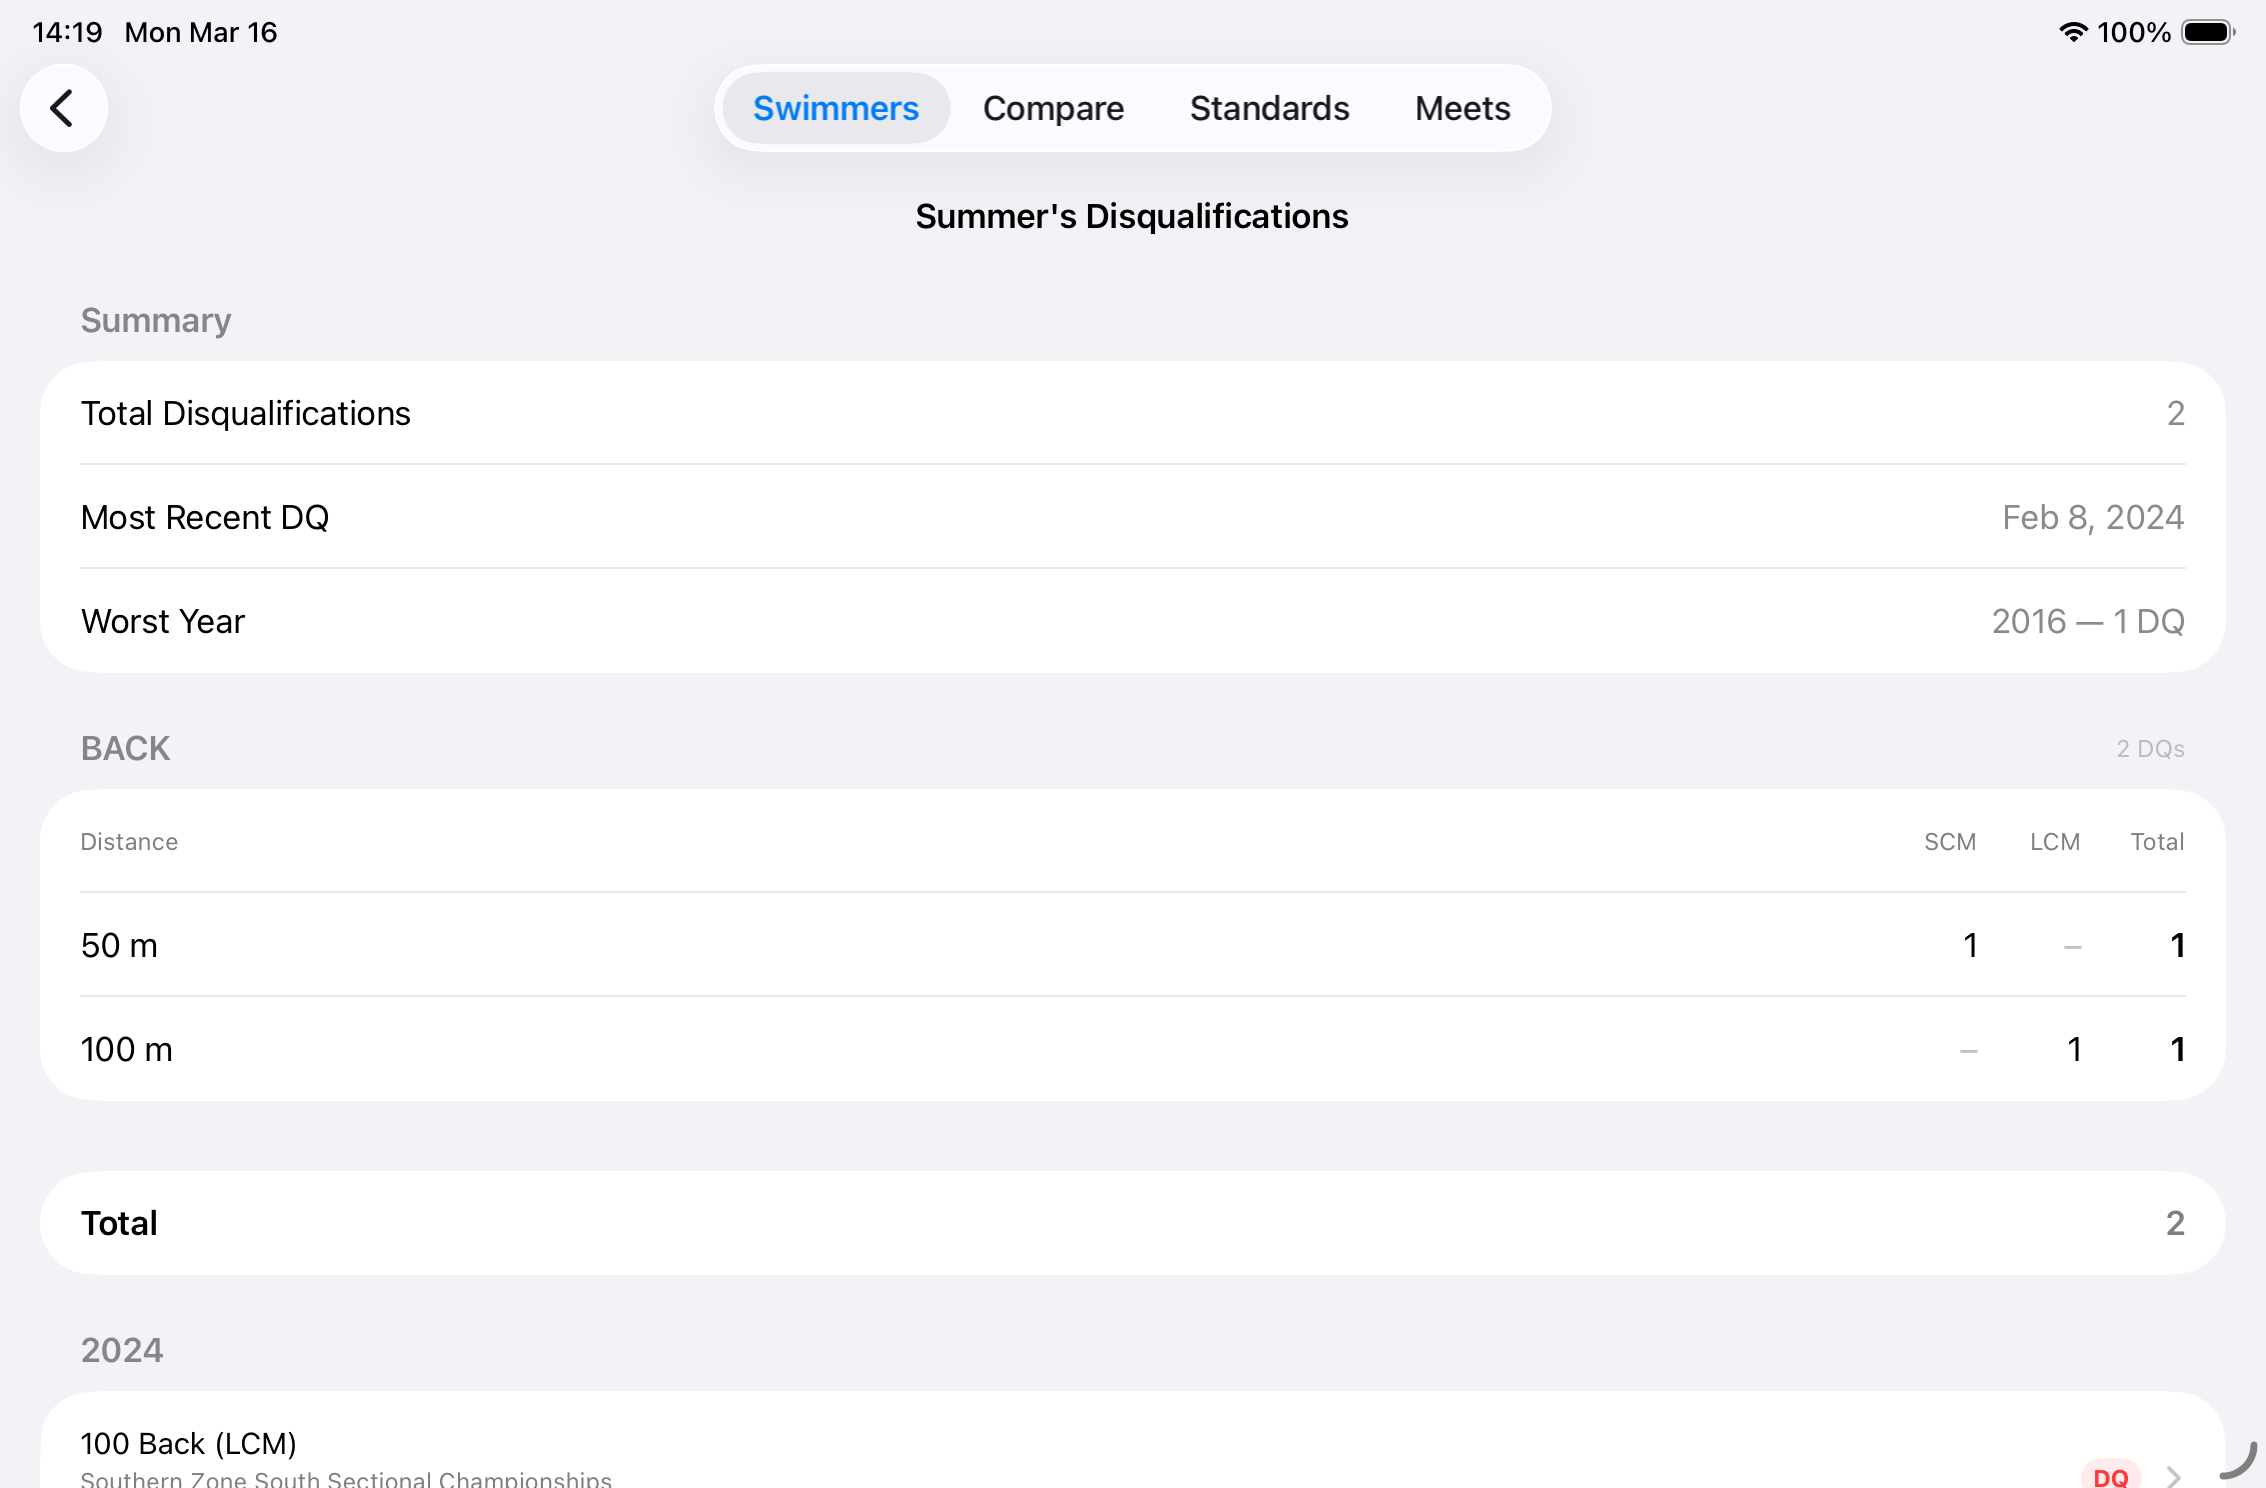Tap the Wi-Fi status icon
This screenshot has height=1488, width=2266.
(2073, 32)
